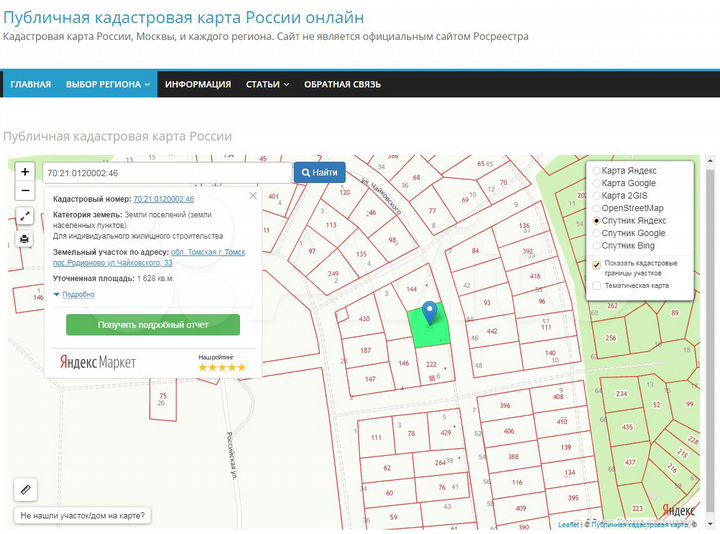Select Карта 2GIS layer

(596, 196)
